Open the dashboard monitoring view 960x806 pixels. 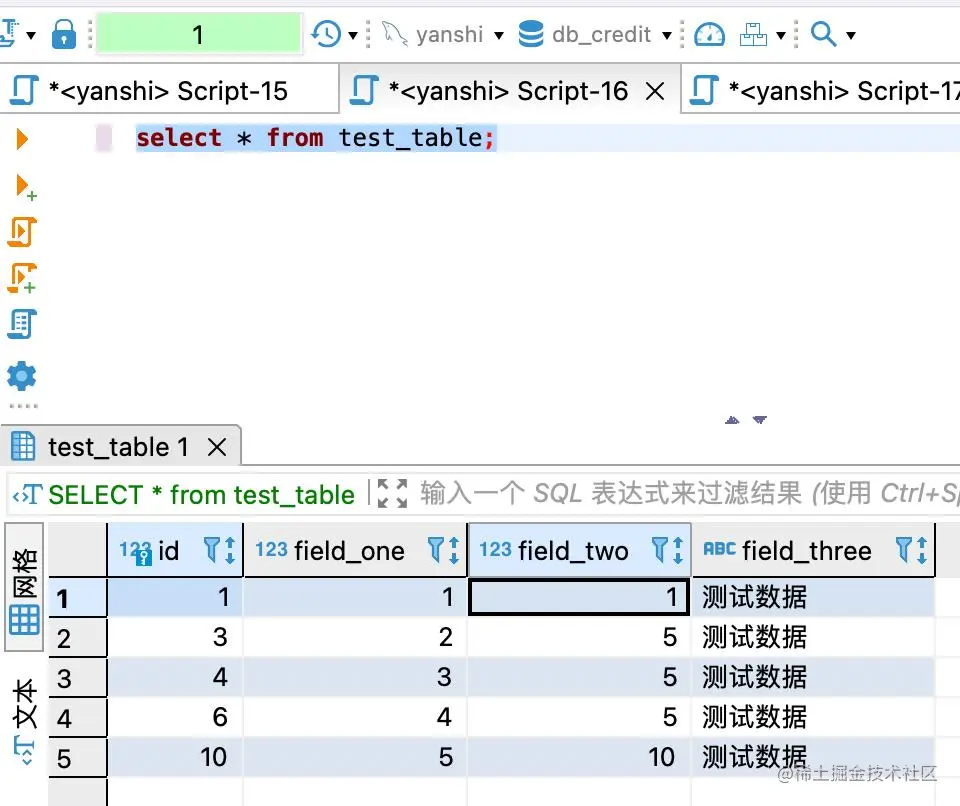(x=710, y=33)
